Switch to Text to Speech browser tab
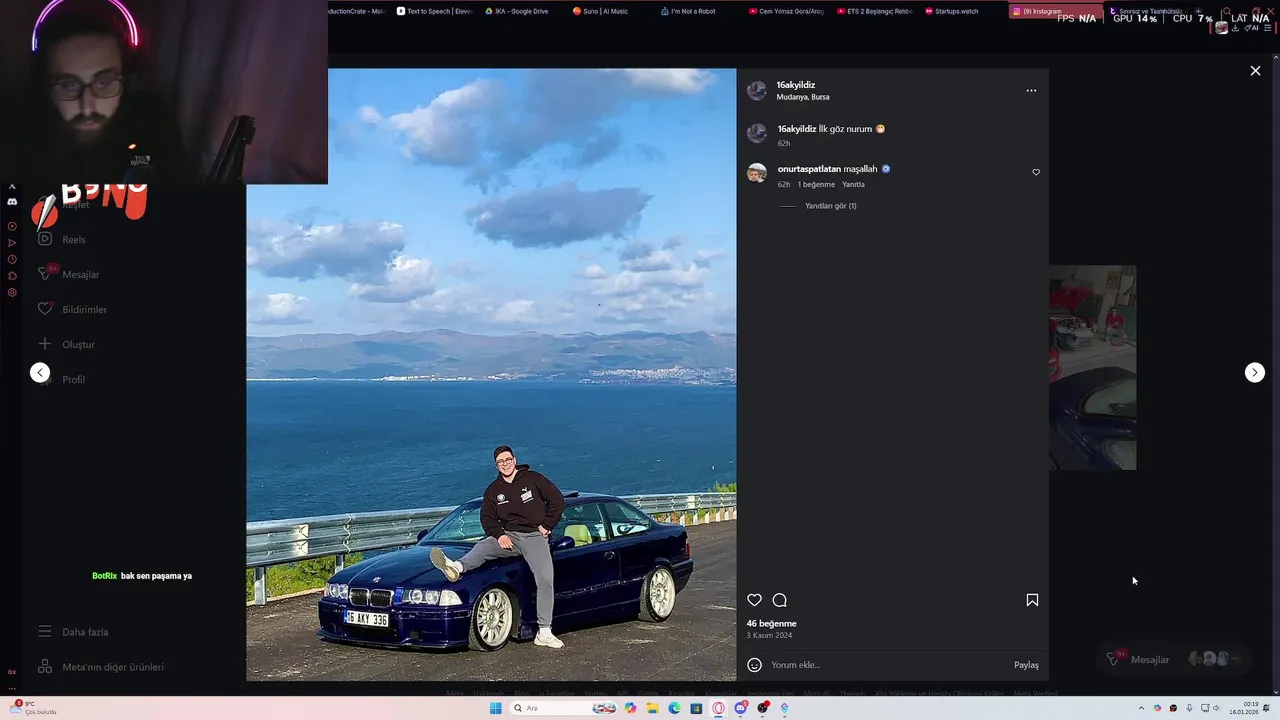The image size is (1280, 720). pyautogui.click(x=434, y=11)
